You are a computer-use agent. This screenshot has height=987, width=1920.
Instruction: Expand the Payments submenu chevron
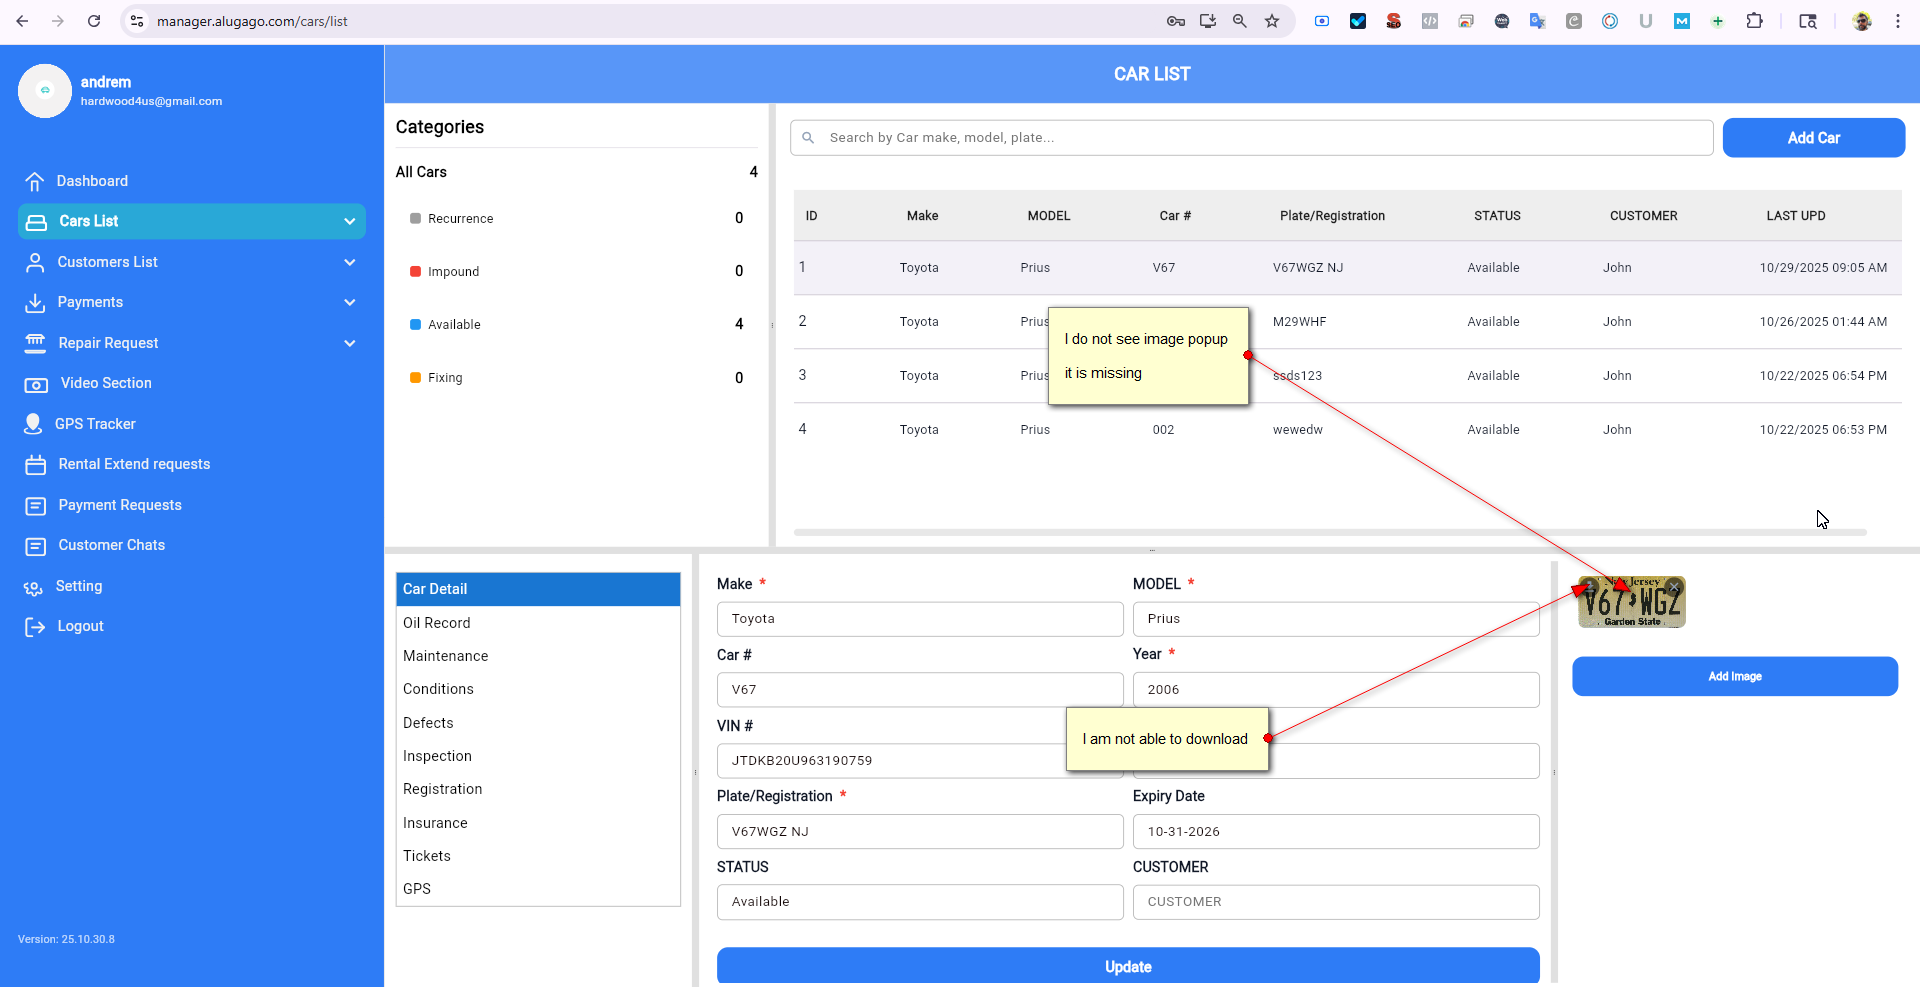tap(349, 302)
